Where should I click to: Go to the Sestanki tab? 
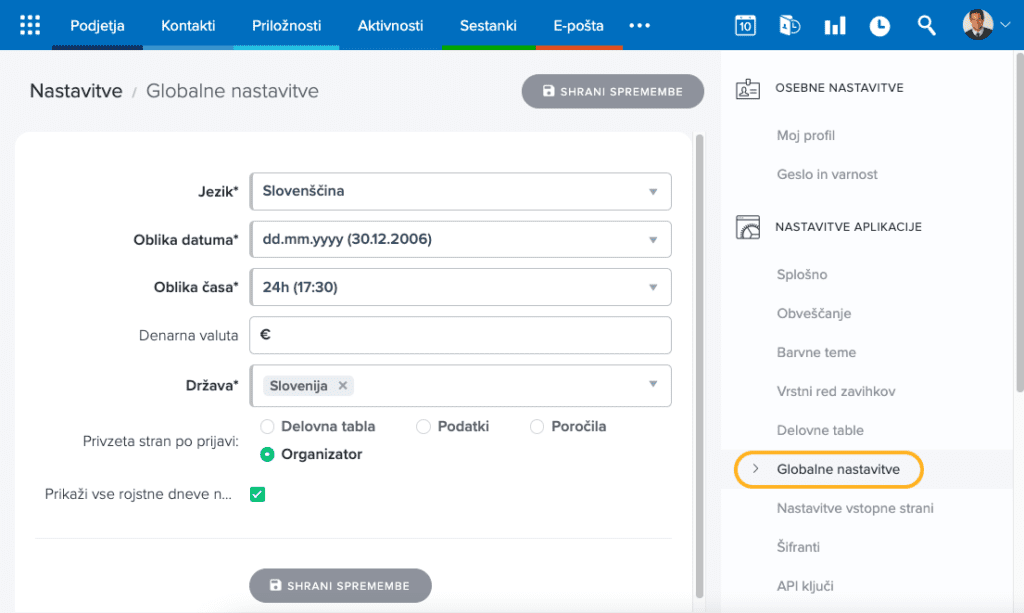pos(487,26)
